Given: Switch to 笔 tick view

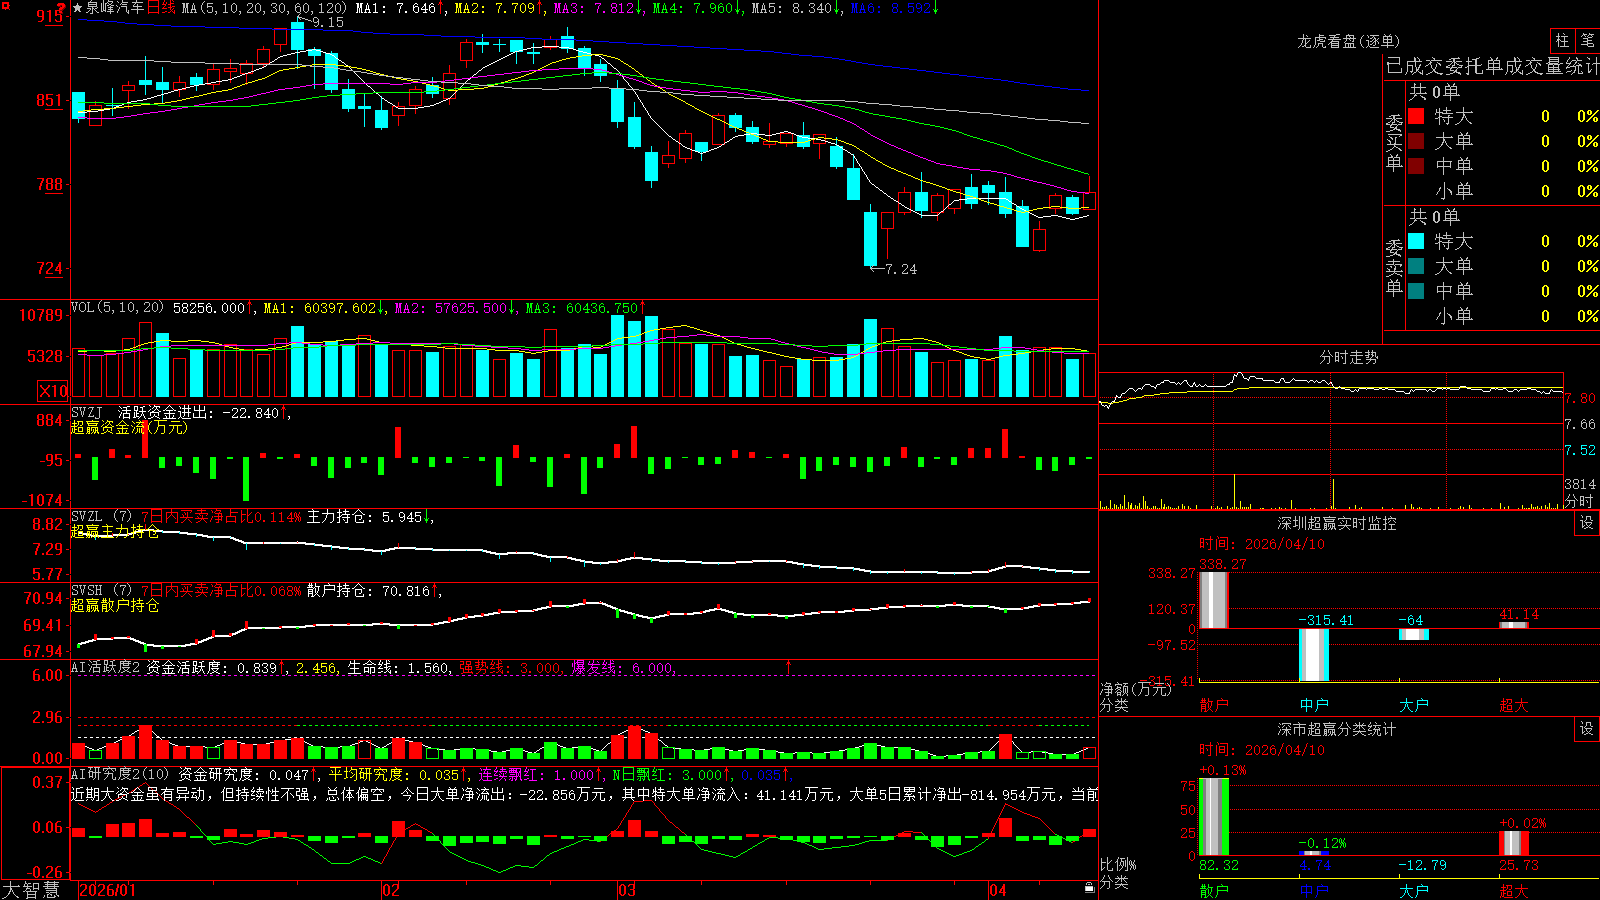Looking at the screenshot, I should 1587,40.
